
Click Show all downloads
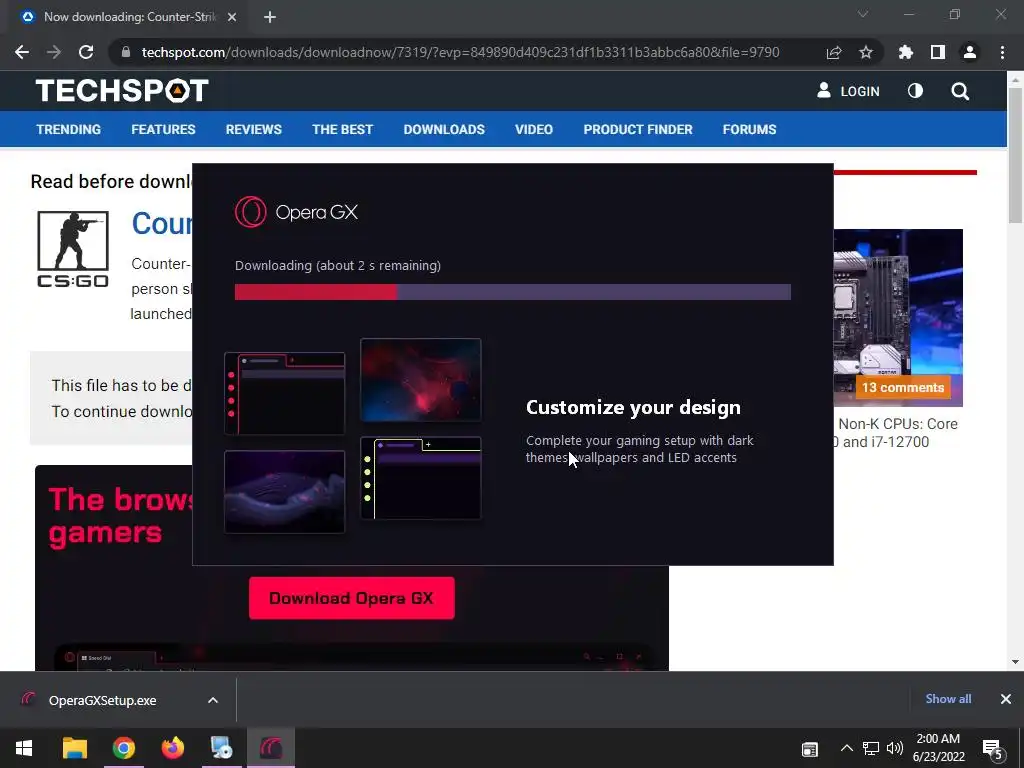(948, 699)
